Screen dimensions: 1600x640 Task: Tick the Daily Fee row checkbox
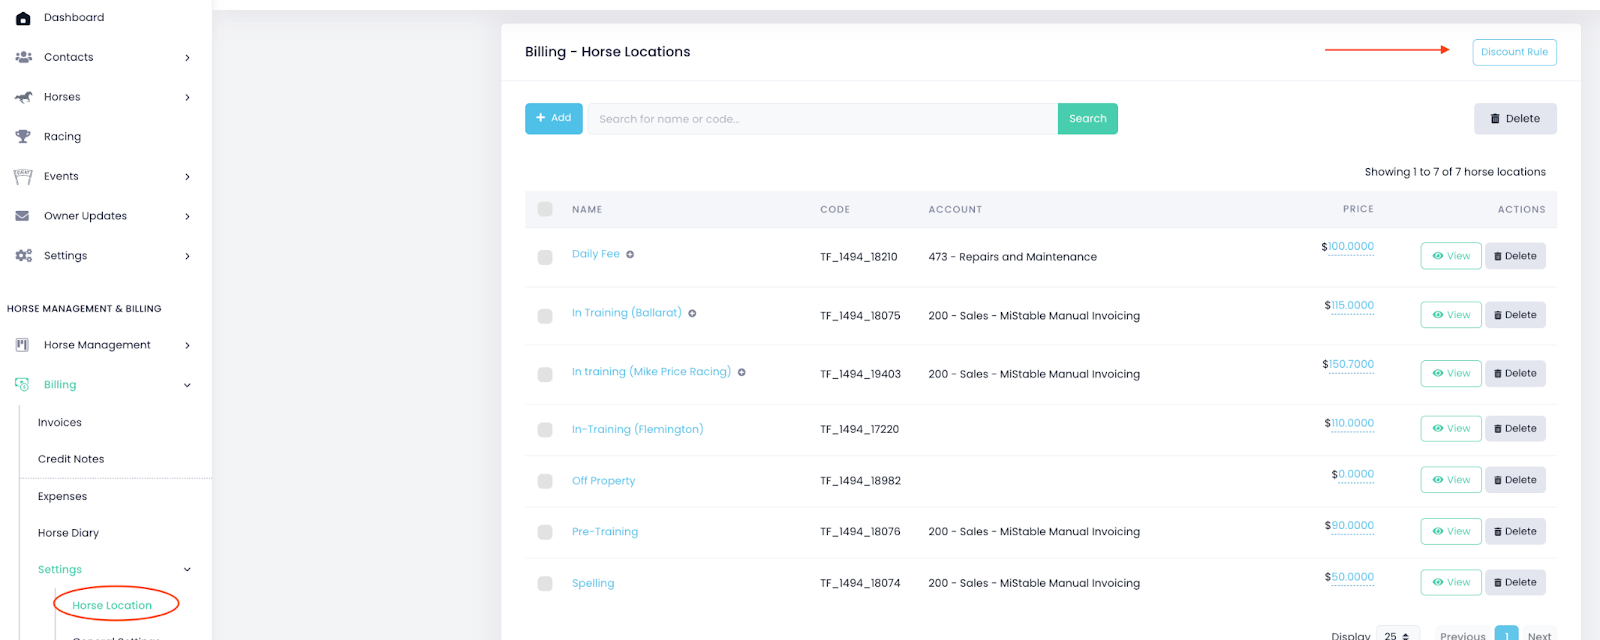[545, 257]
